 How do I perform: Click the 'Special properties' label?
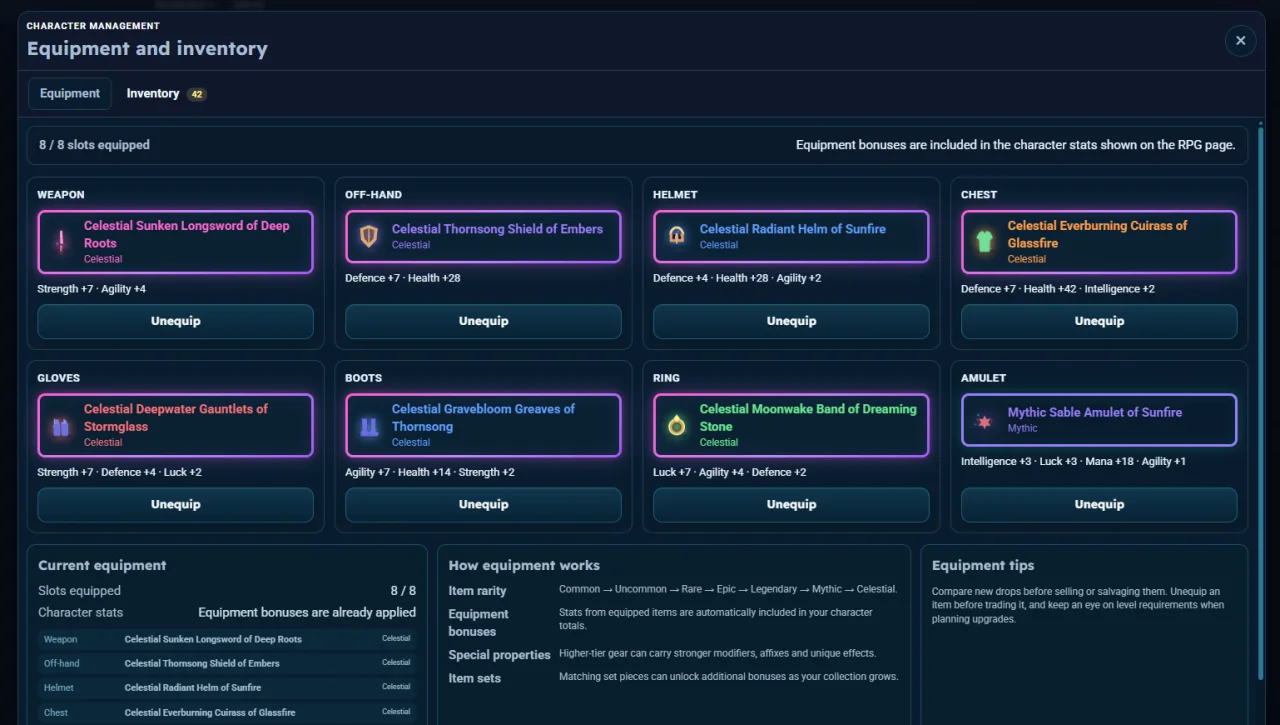500,655
